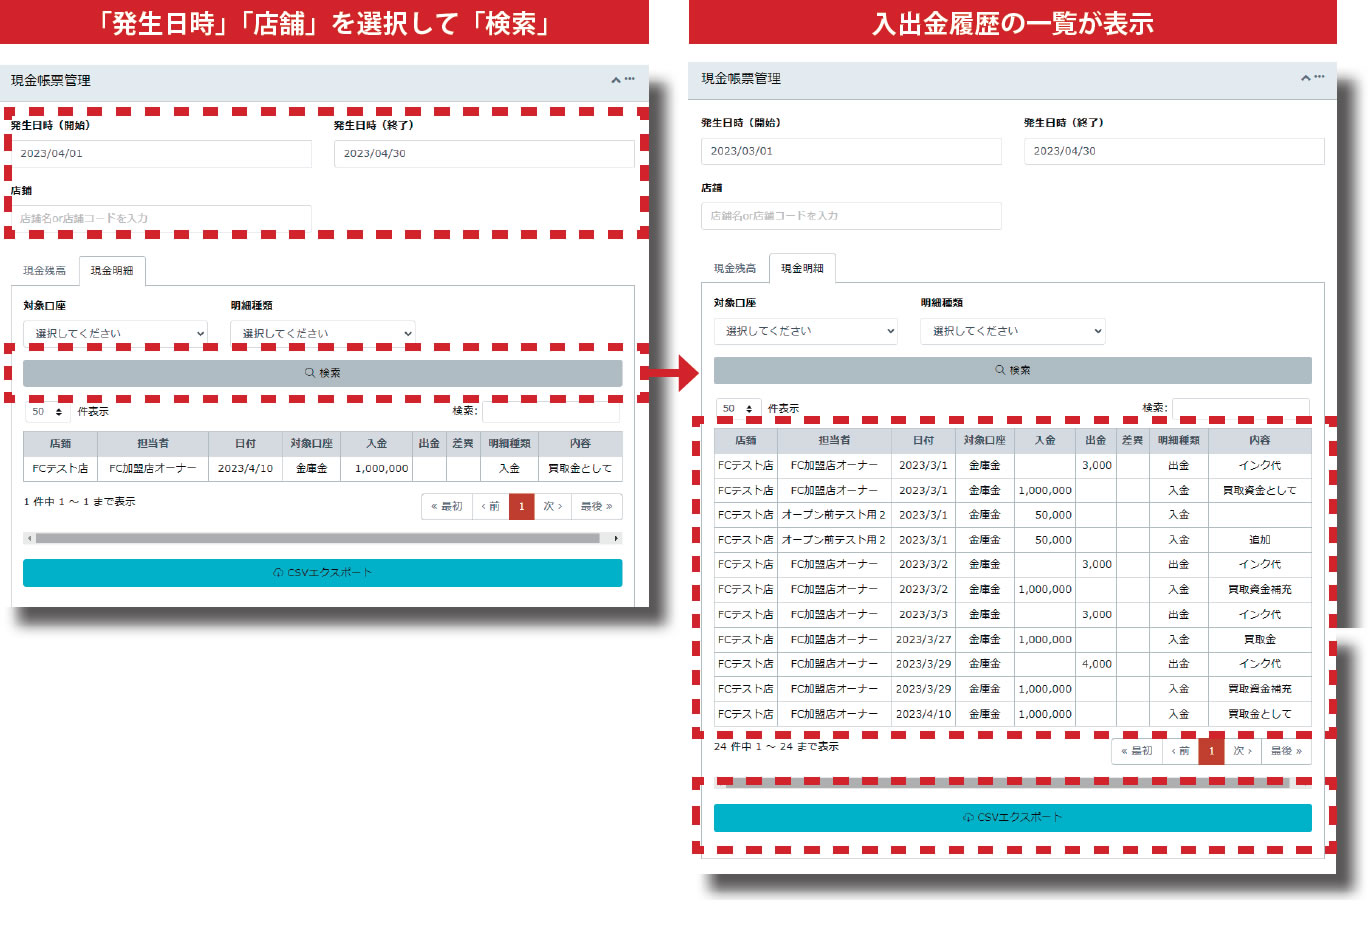Open the left 明細種類 dropdown
The height and width of the screenshot is (931, 1370).
(x=322, y=333)
